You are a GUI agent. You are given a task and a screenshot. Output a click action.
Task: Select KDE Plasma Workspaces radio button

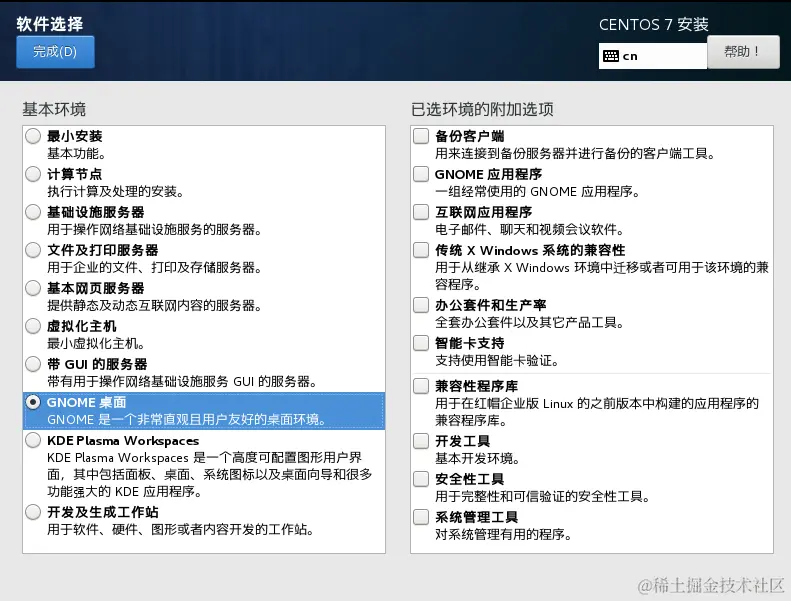33,440
